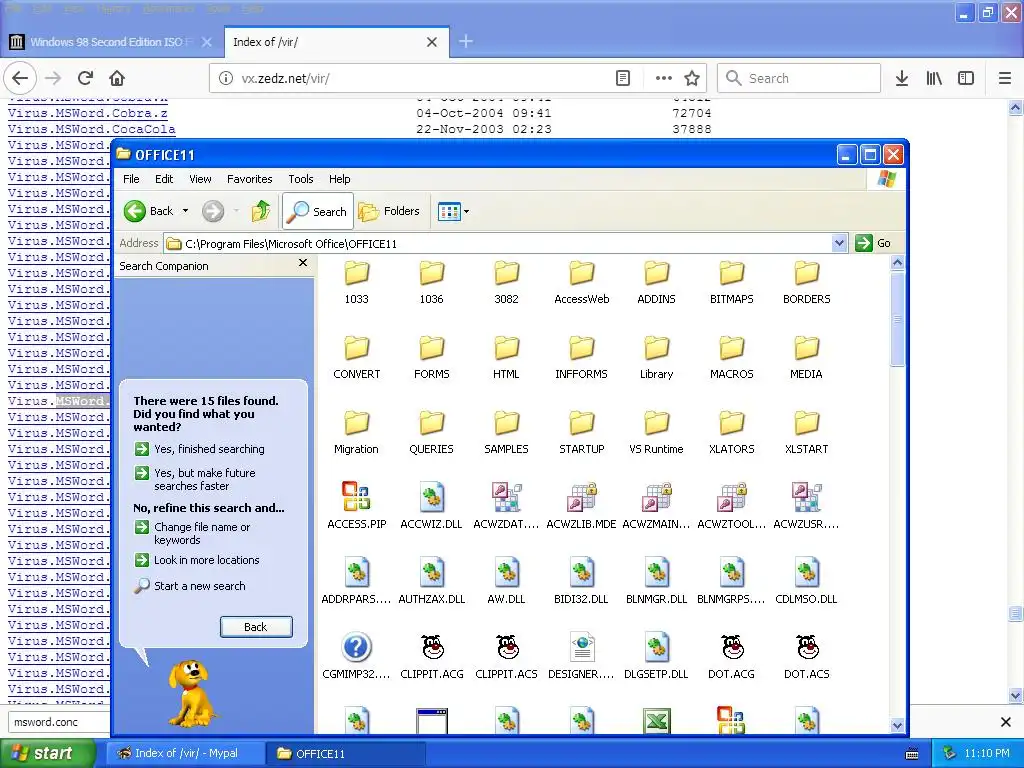Open the ACCESS.PIP file icon
The image size is (1024, 768).
point(357,497)
